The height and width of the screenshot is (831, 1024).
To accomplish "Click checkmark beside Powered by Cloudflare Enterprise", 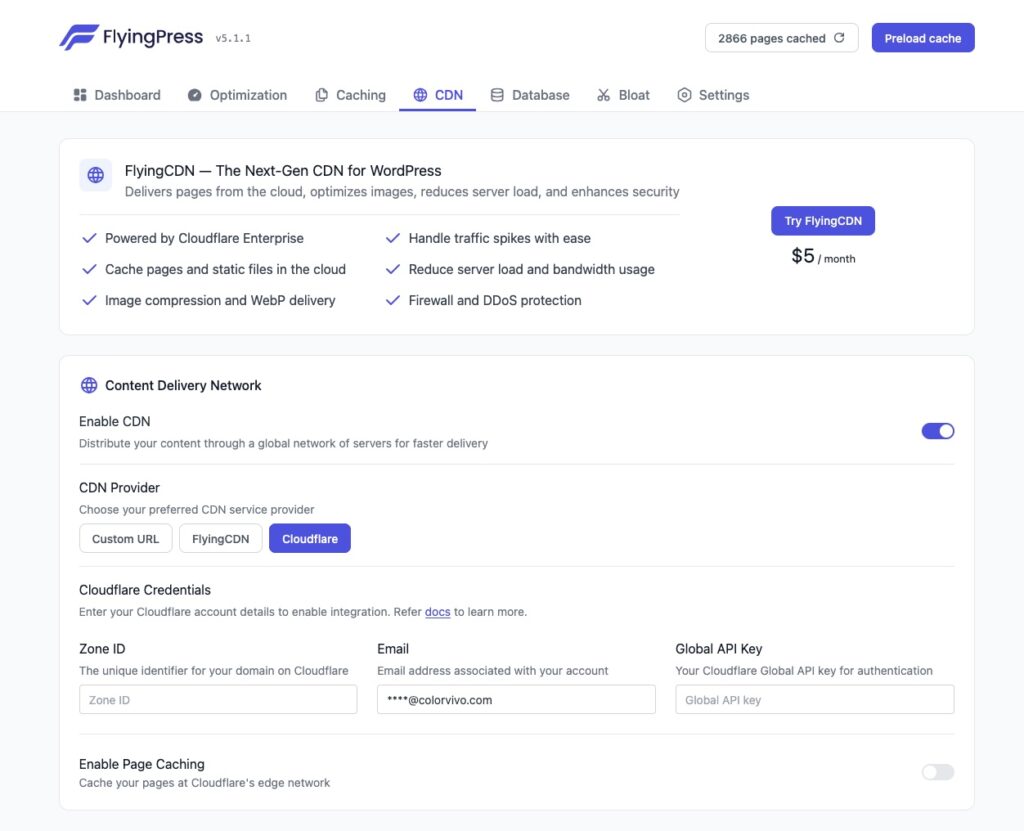I will click(89, 238).
